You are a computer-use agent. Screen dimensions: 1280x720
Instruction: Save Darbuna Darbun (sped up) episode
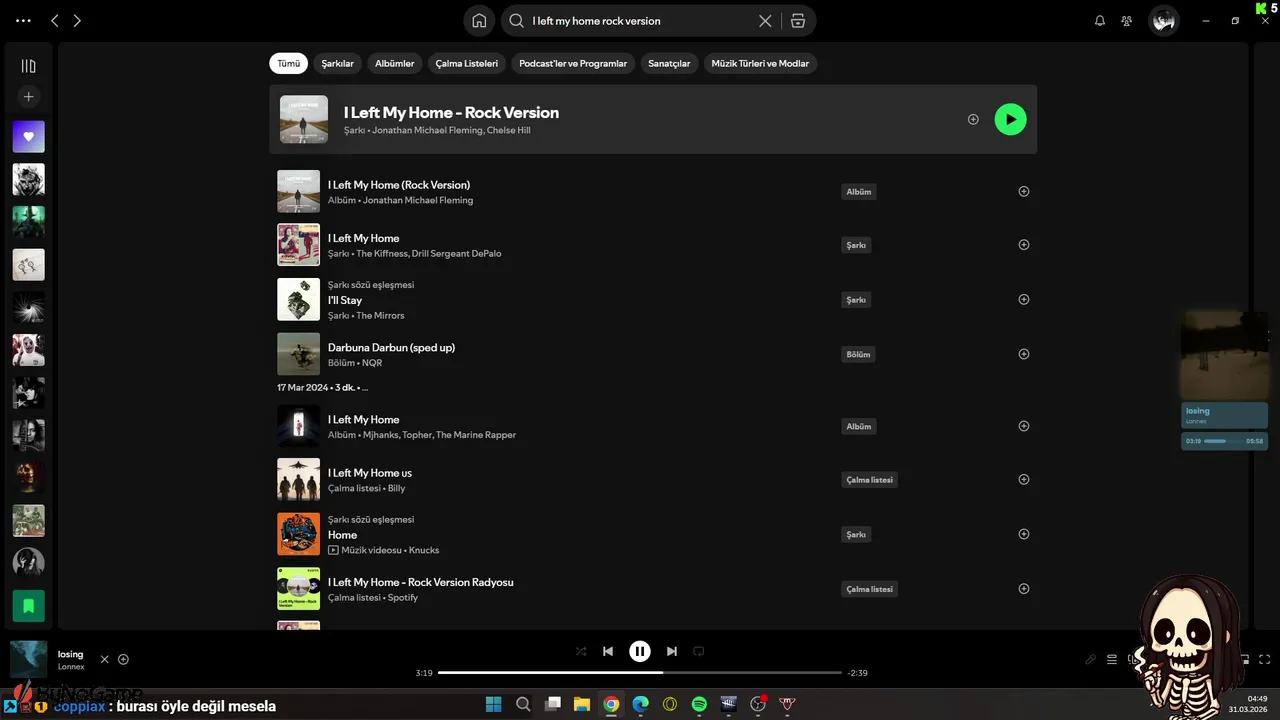pos(1023,354)
